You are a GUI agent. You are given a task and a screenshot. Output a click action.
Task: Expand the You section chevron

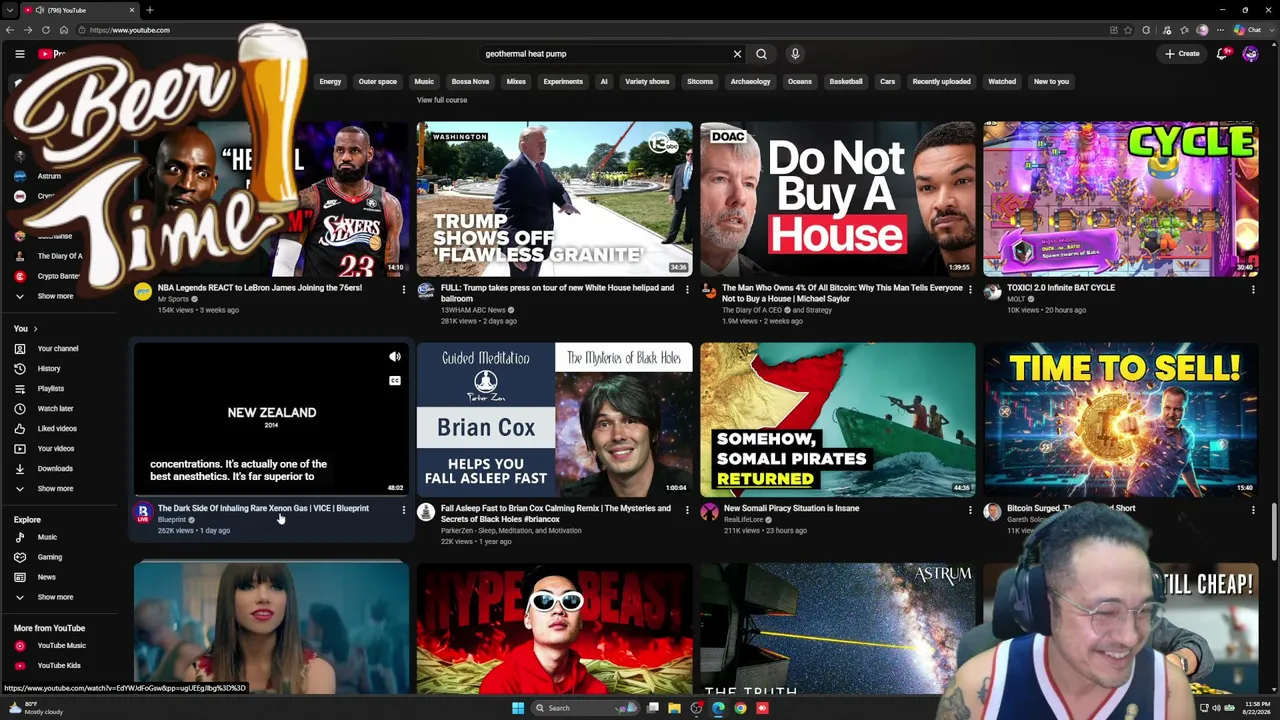click(35, 329)
